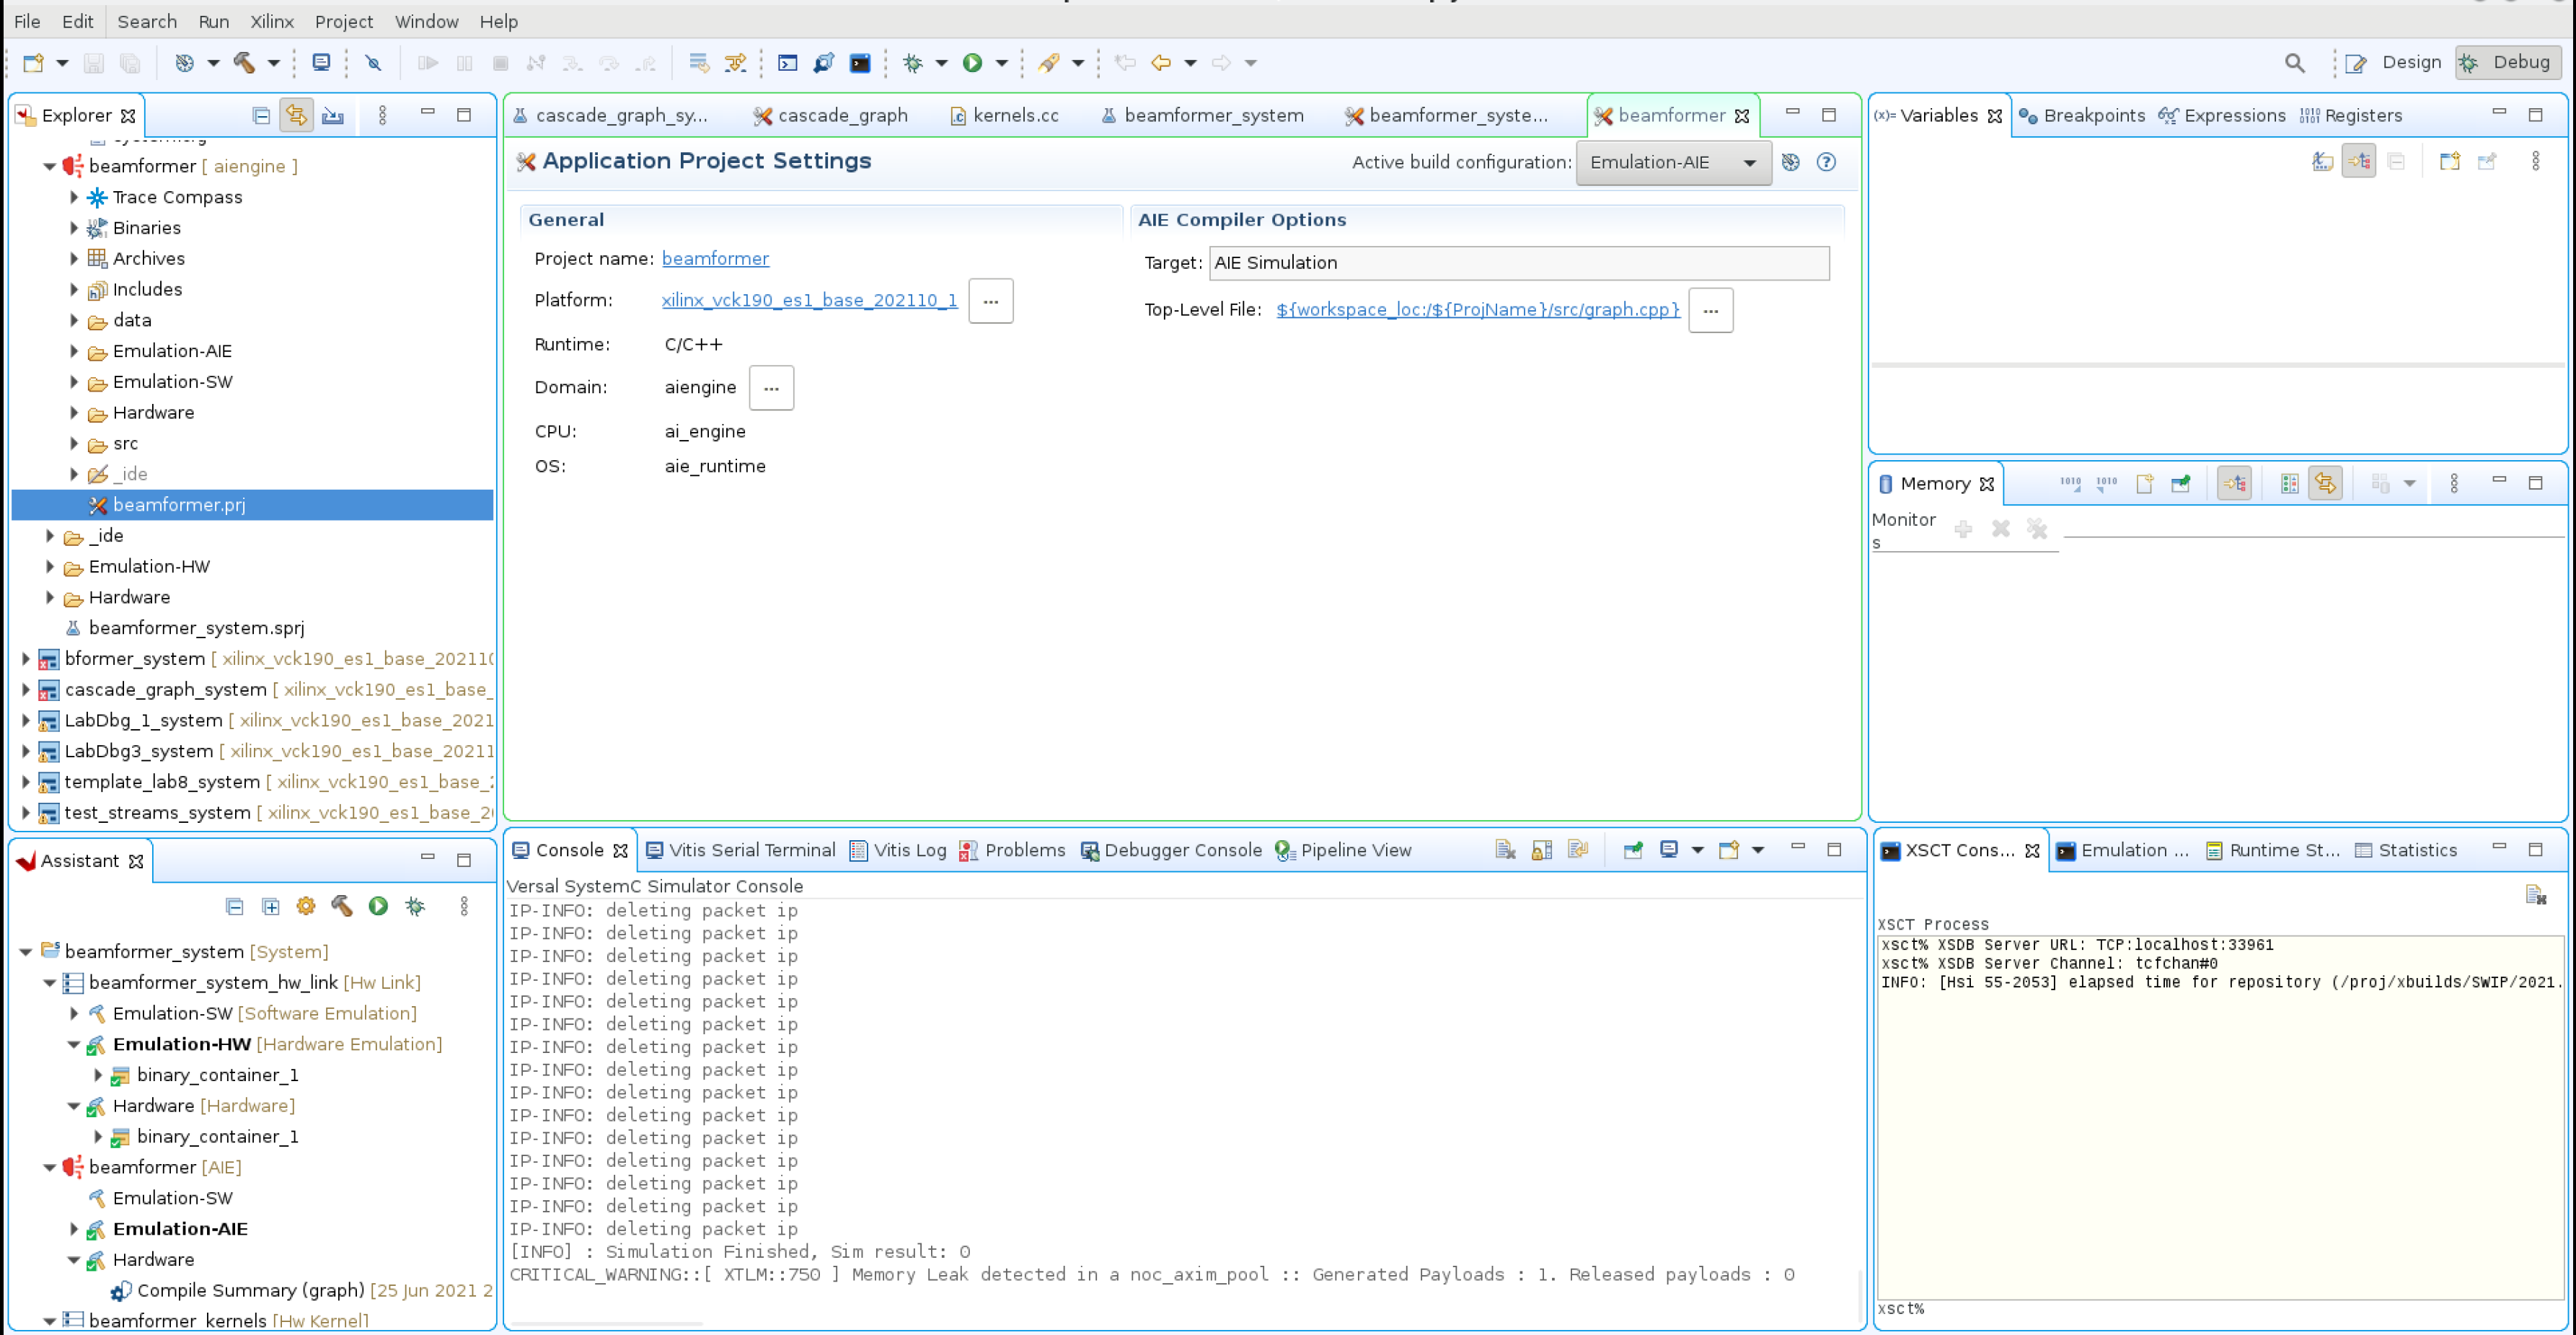Open Active build configuration dropdown
This screenshot has height=1335, width=2576.
point(1673,162)
